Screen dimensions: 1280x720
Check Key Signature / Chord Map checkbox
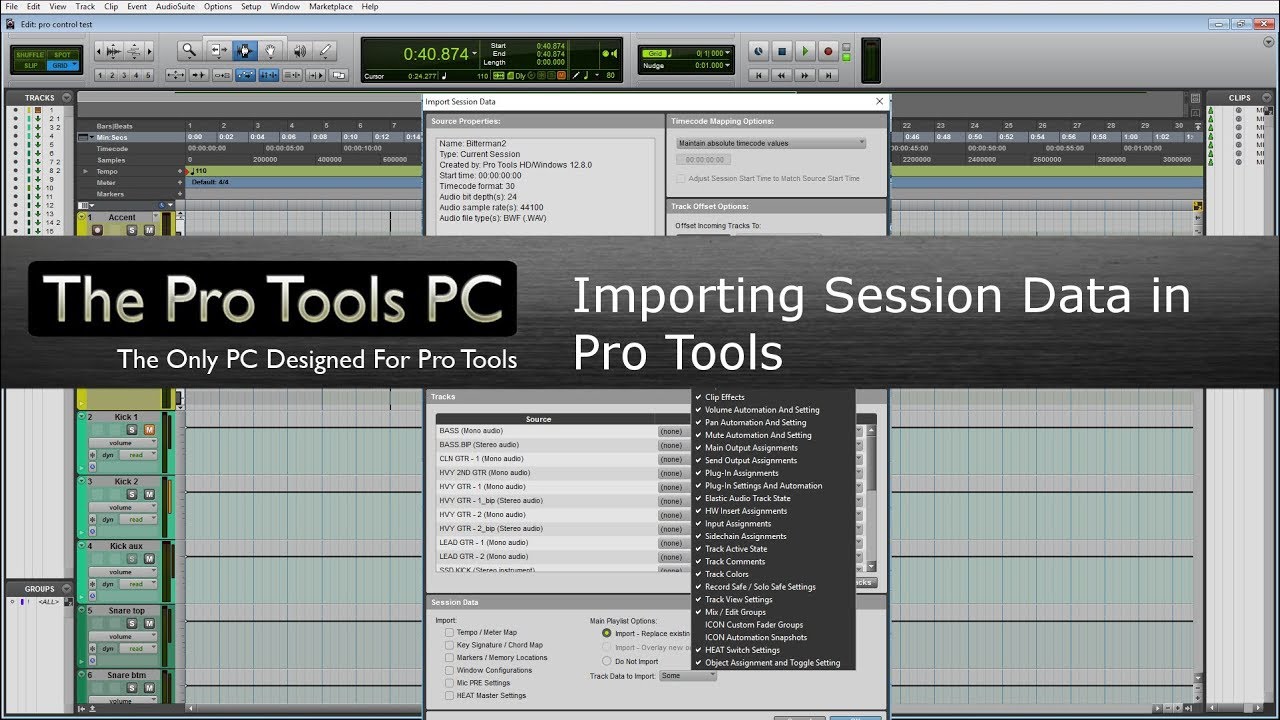tap(449, 645)
